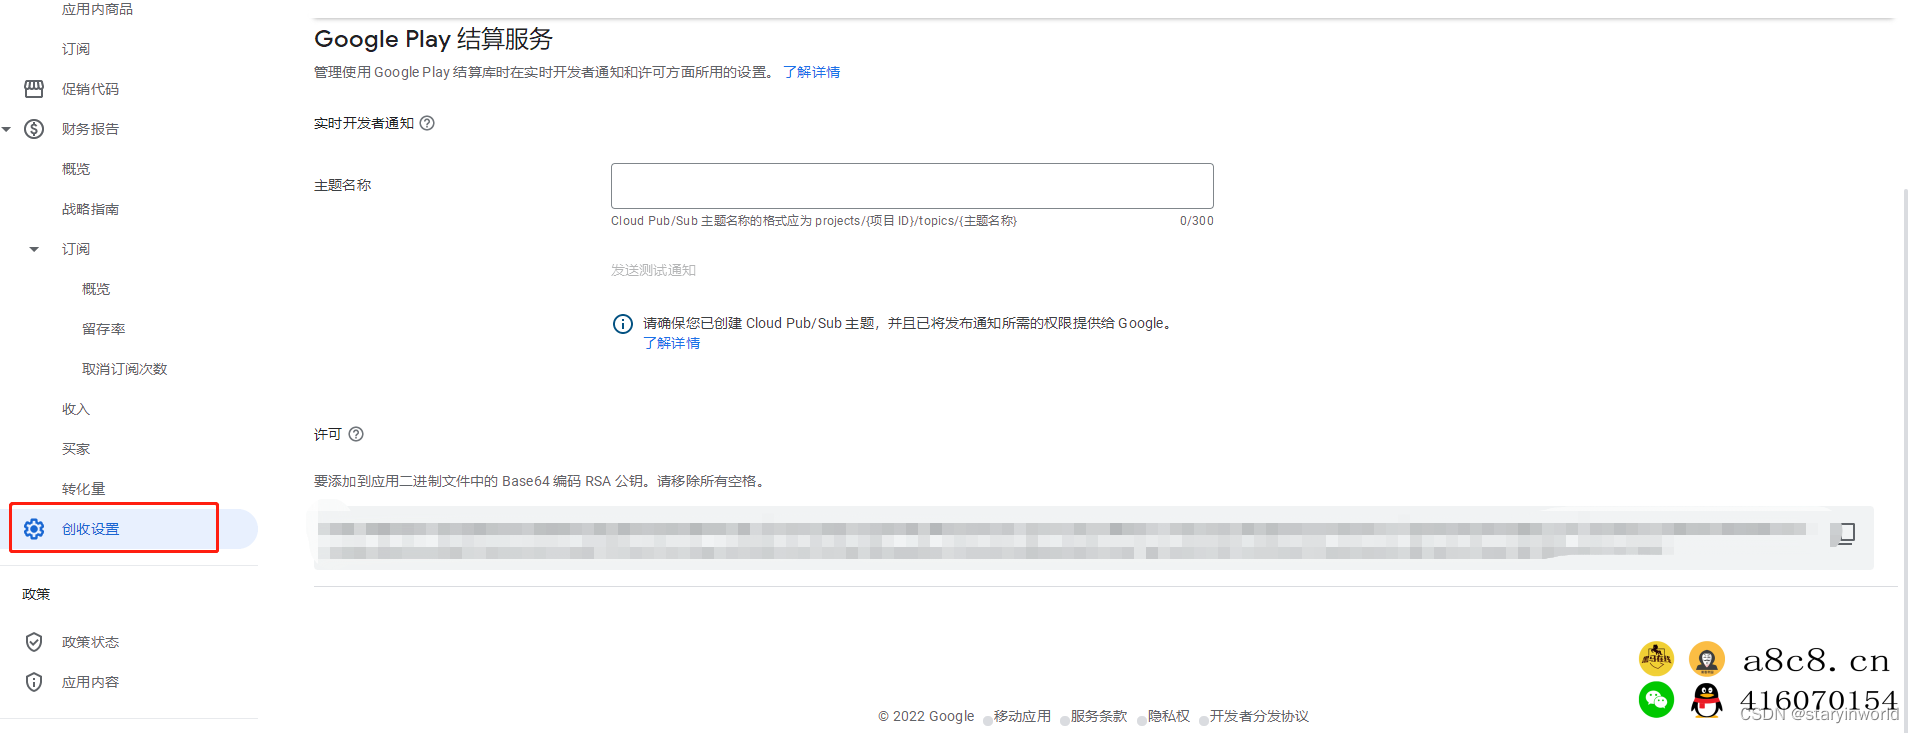This screenshot has width=1914, height=733.
Task: Open 转化量 report
Action: point(83,489)
